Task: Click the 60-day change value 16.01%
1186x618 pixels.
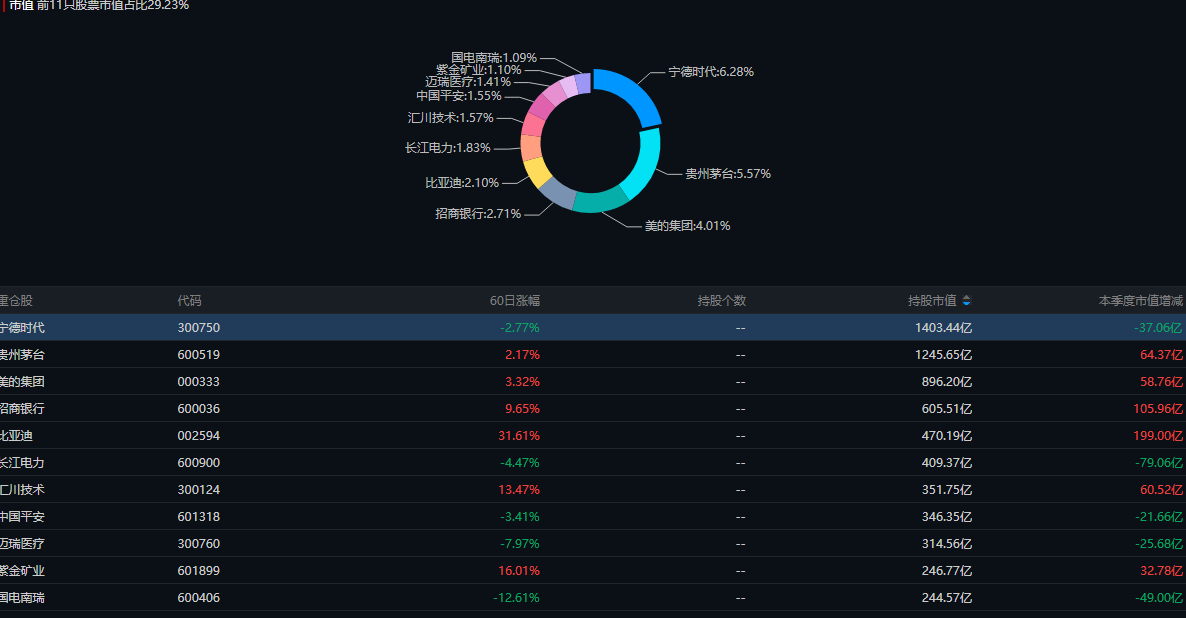Action: coord(519,571)
